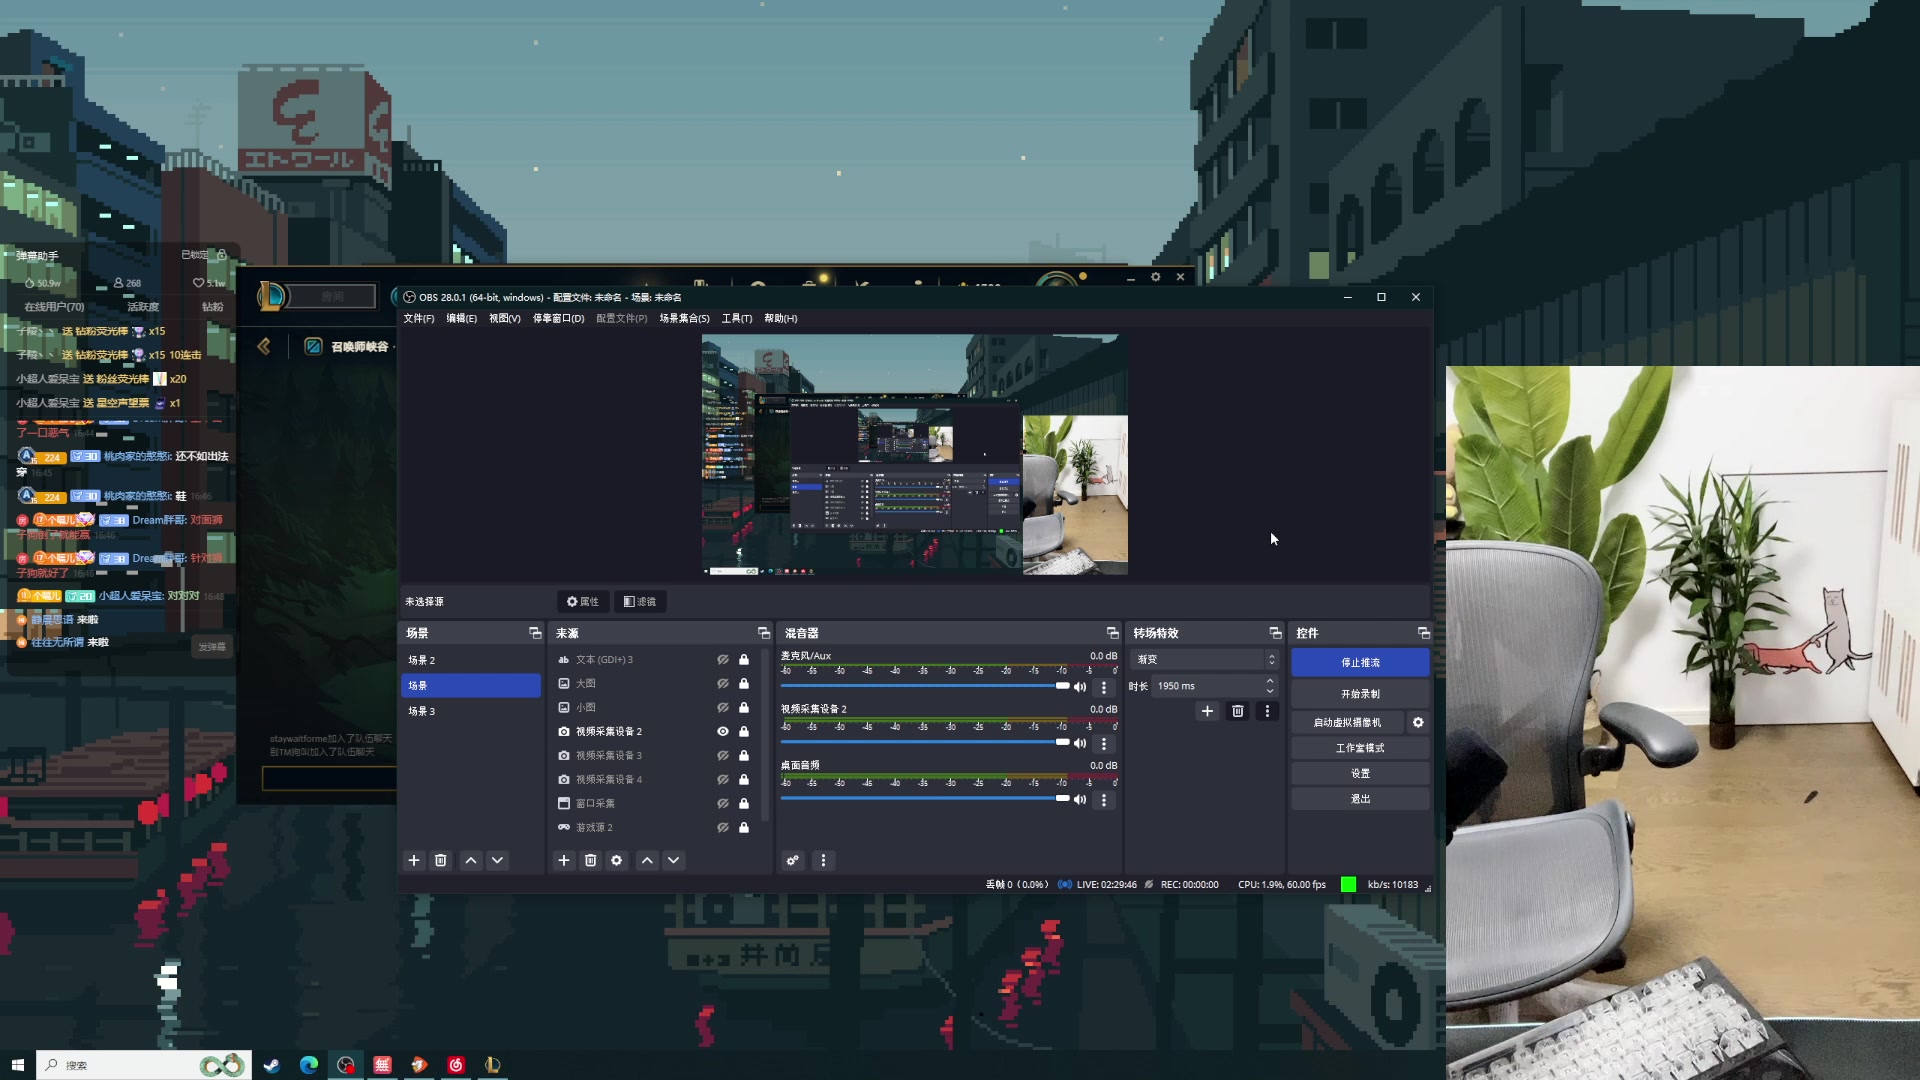This screenshot has height=1080, width=1920.
Task: Move the source down in 来源 panel
Action: [674, 860]
